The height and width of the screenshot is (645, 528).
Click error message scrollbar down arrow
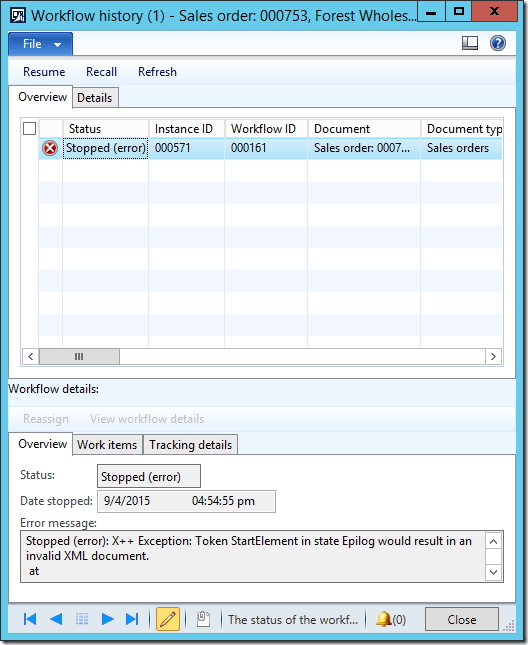pos(494,572)
